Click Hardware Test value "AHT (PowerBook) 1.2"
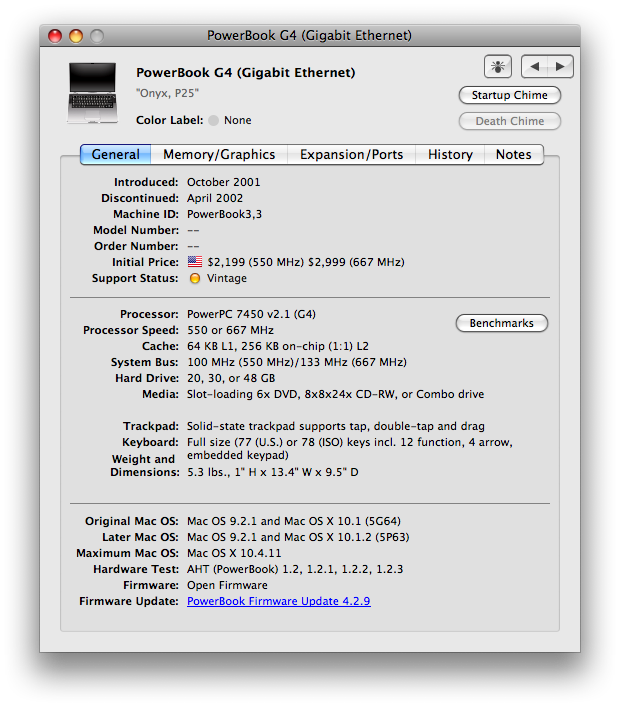 pyautogui.click(x=243, y=569)
